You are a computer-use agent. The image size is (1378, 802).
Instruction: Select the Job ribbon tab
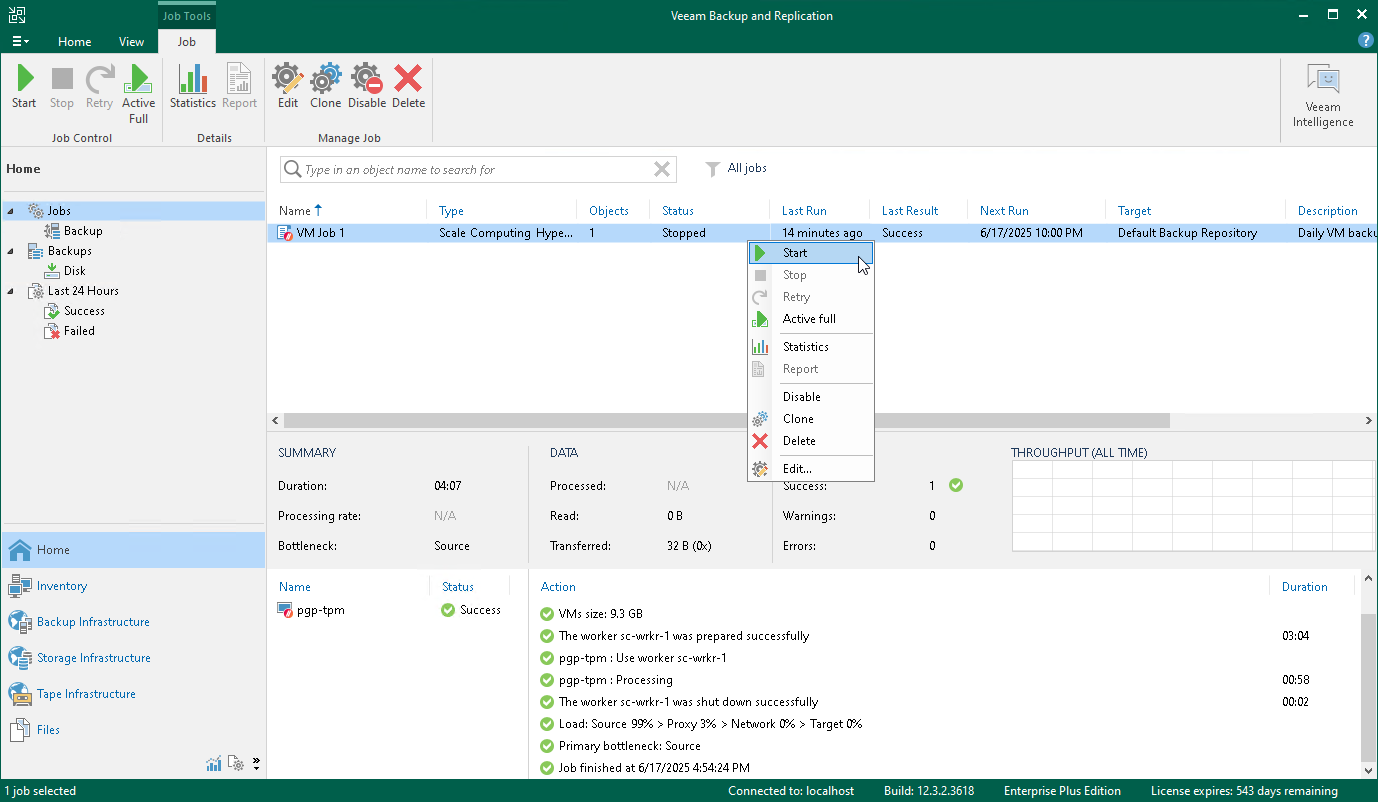click(187, 42)
